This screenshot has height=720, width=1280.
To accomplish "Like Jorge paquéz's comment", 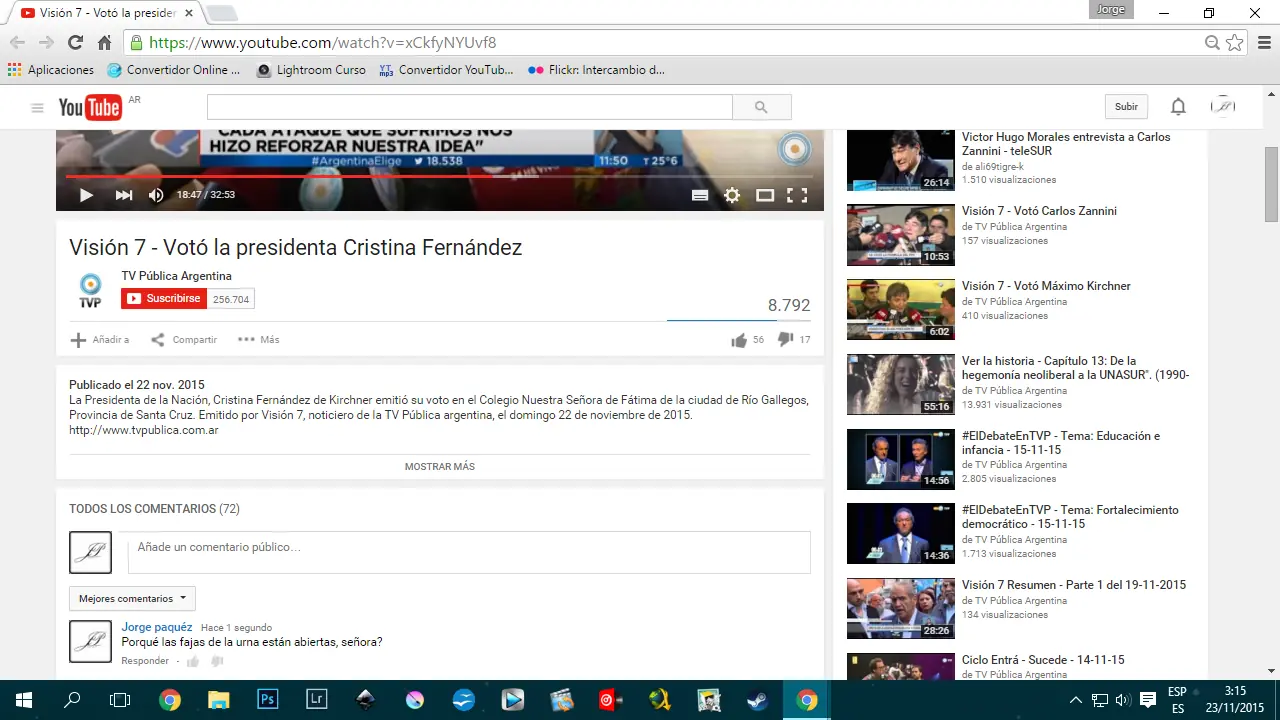I will click(x=192, y=661).
